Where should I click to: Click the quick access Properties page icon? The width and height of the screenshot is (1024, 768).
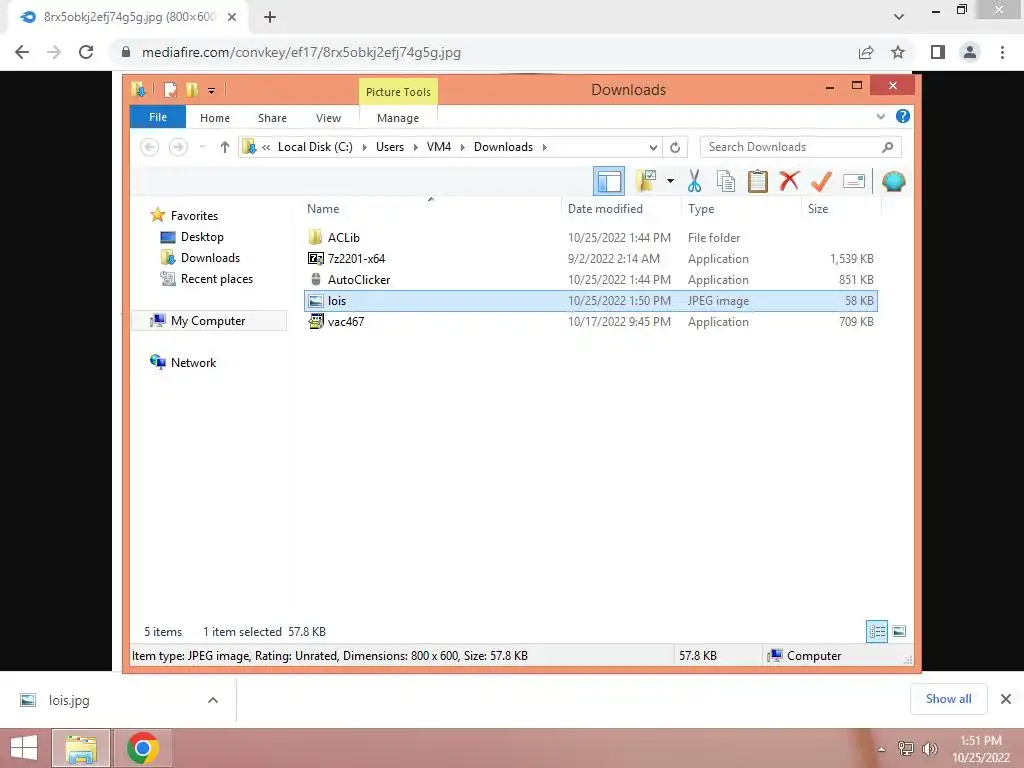[x=170, y=89]
